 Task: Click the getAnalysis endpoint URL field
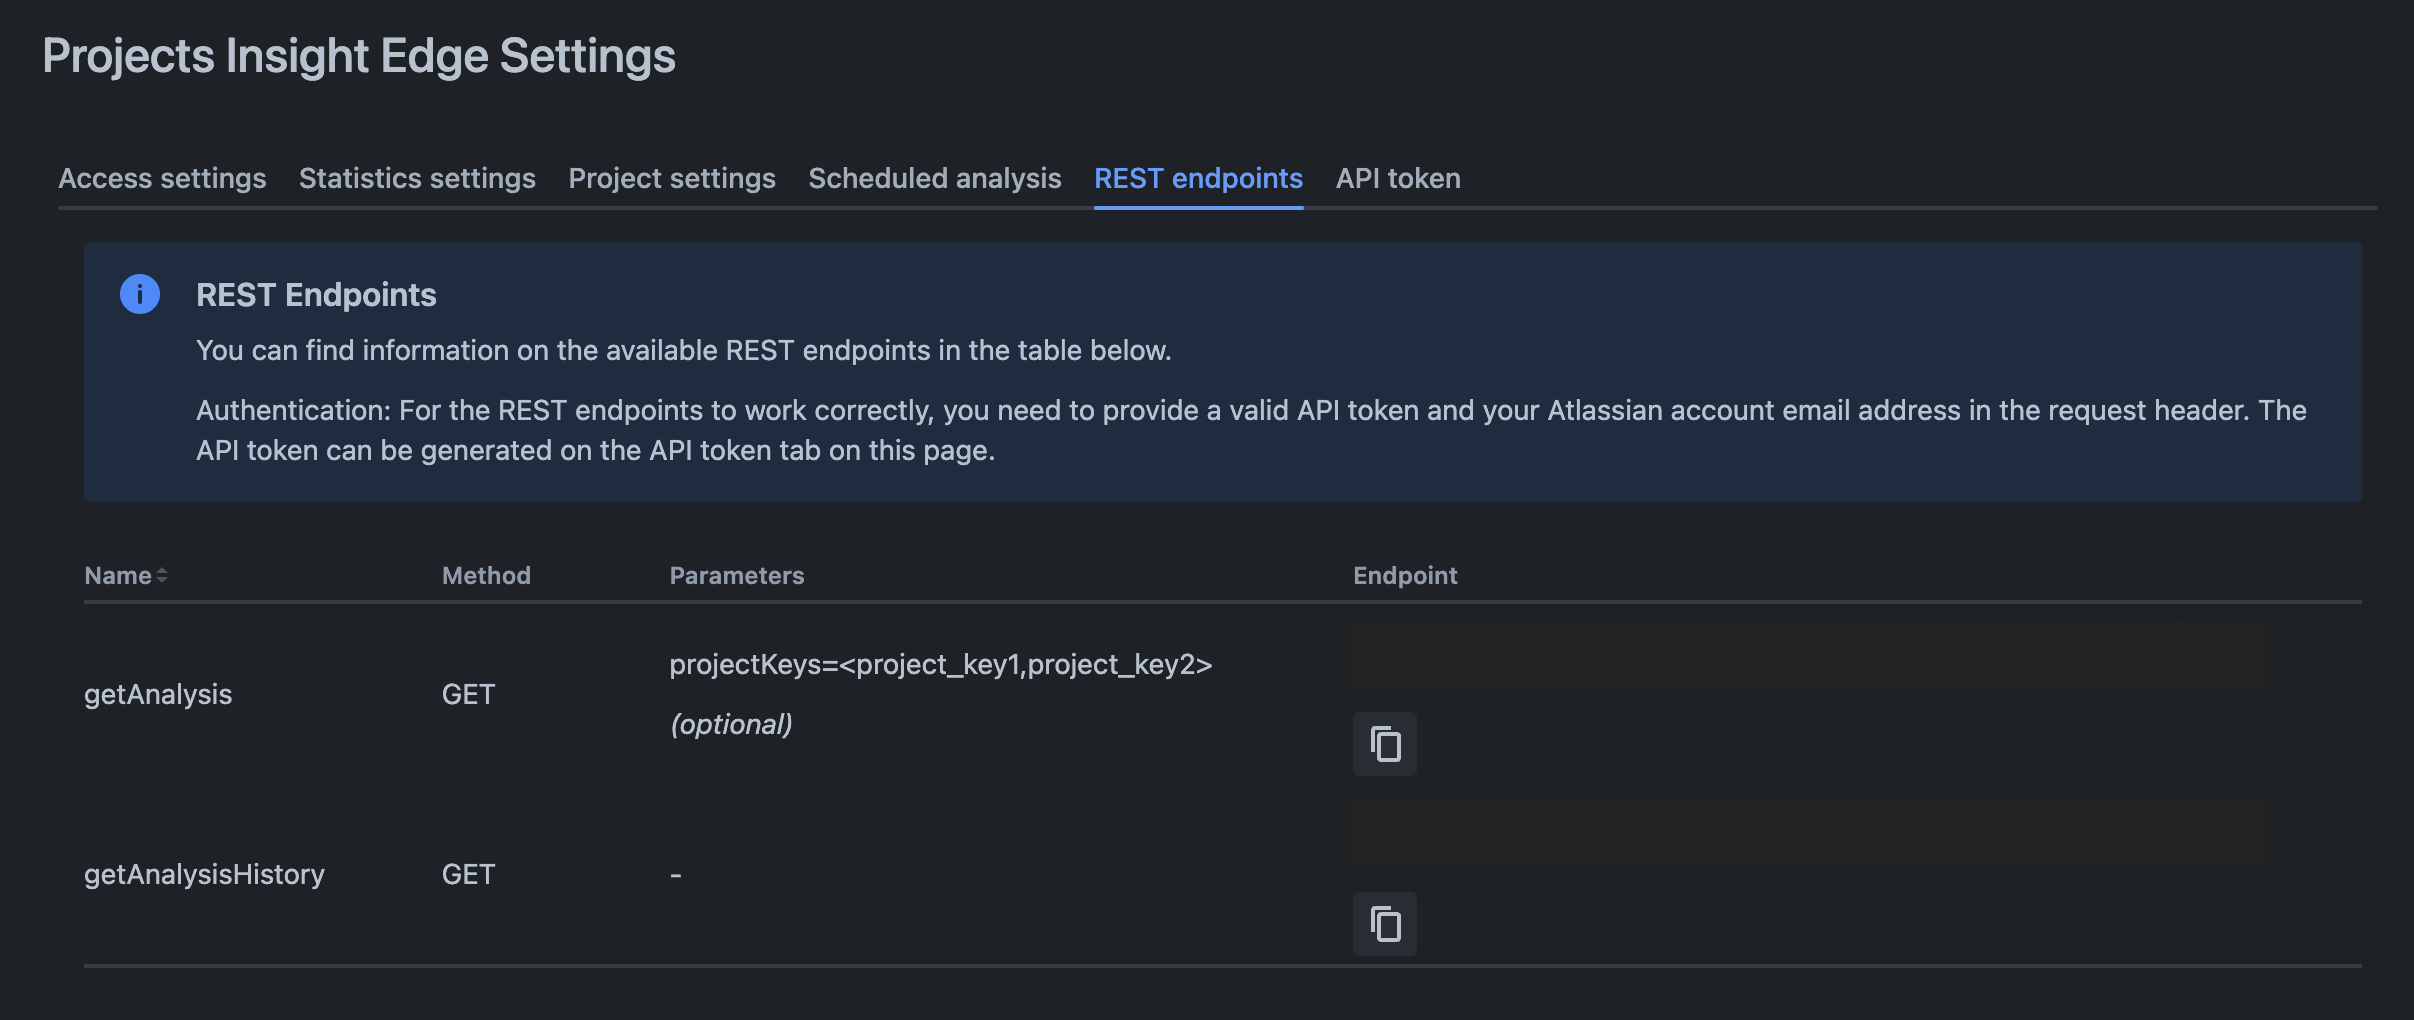pyautogui.click(x=1807, y=657)
